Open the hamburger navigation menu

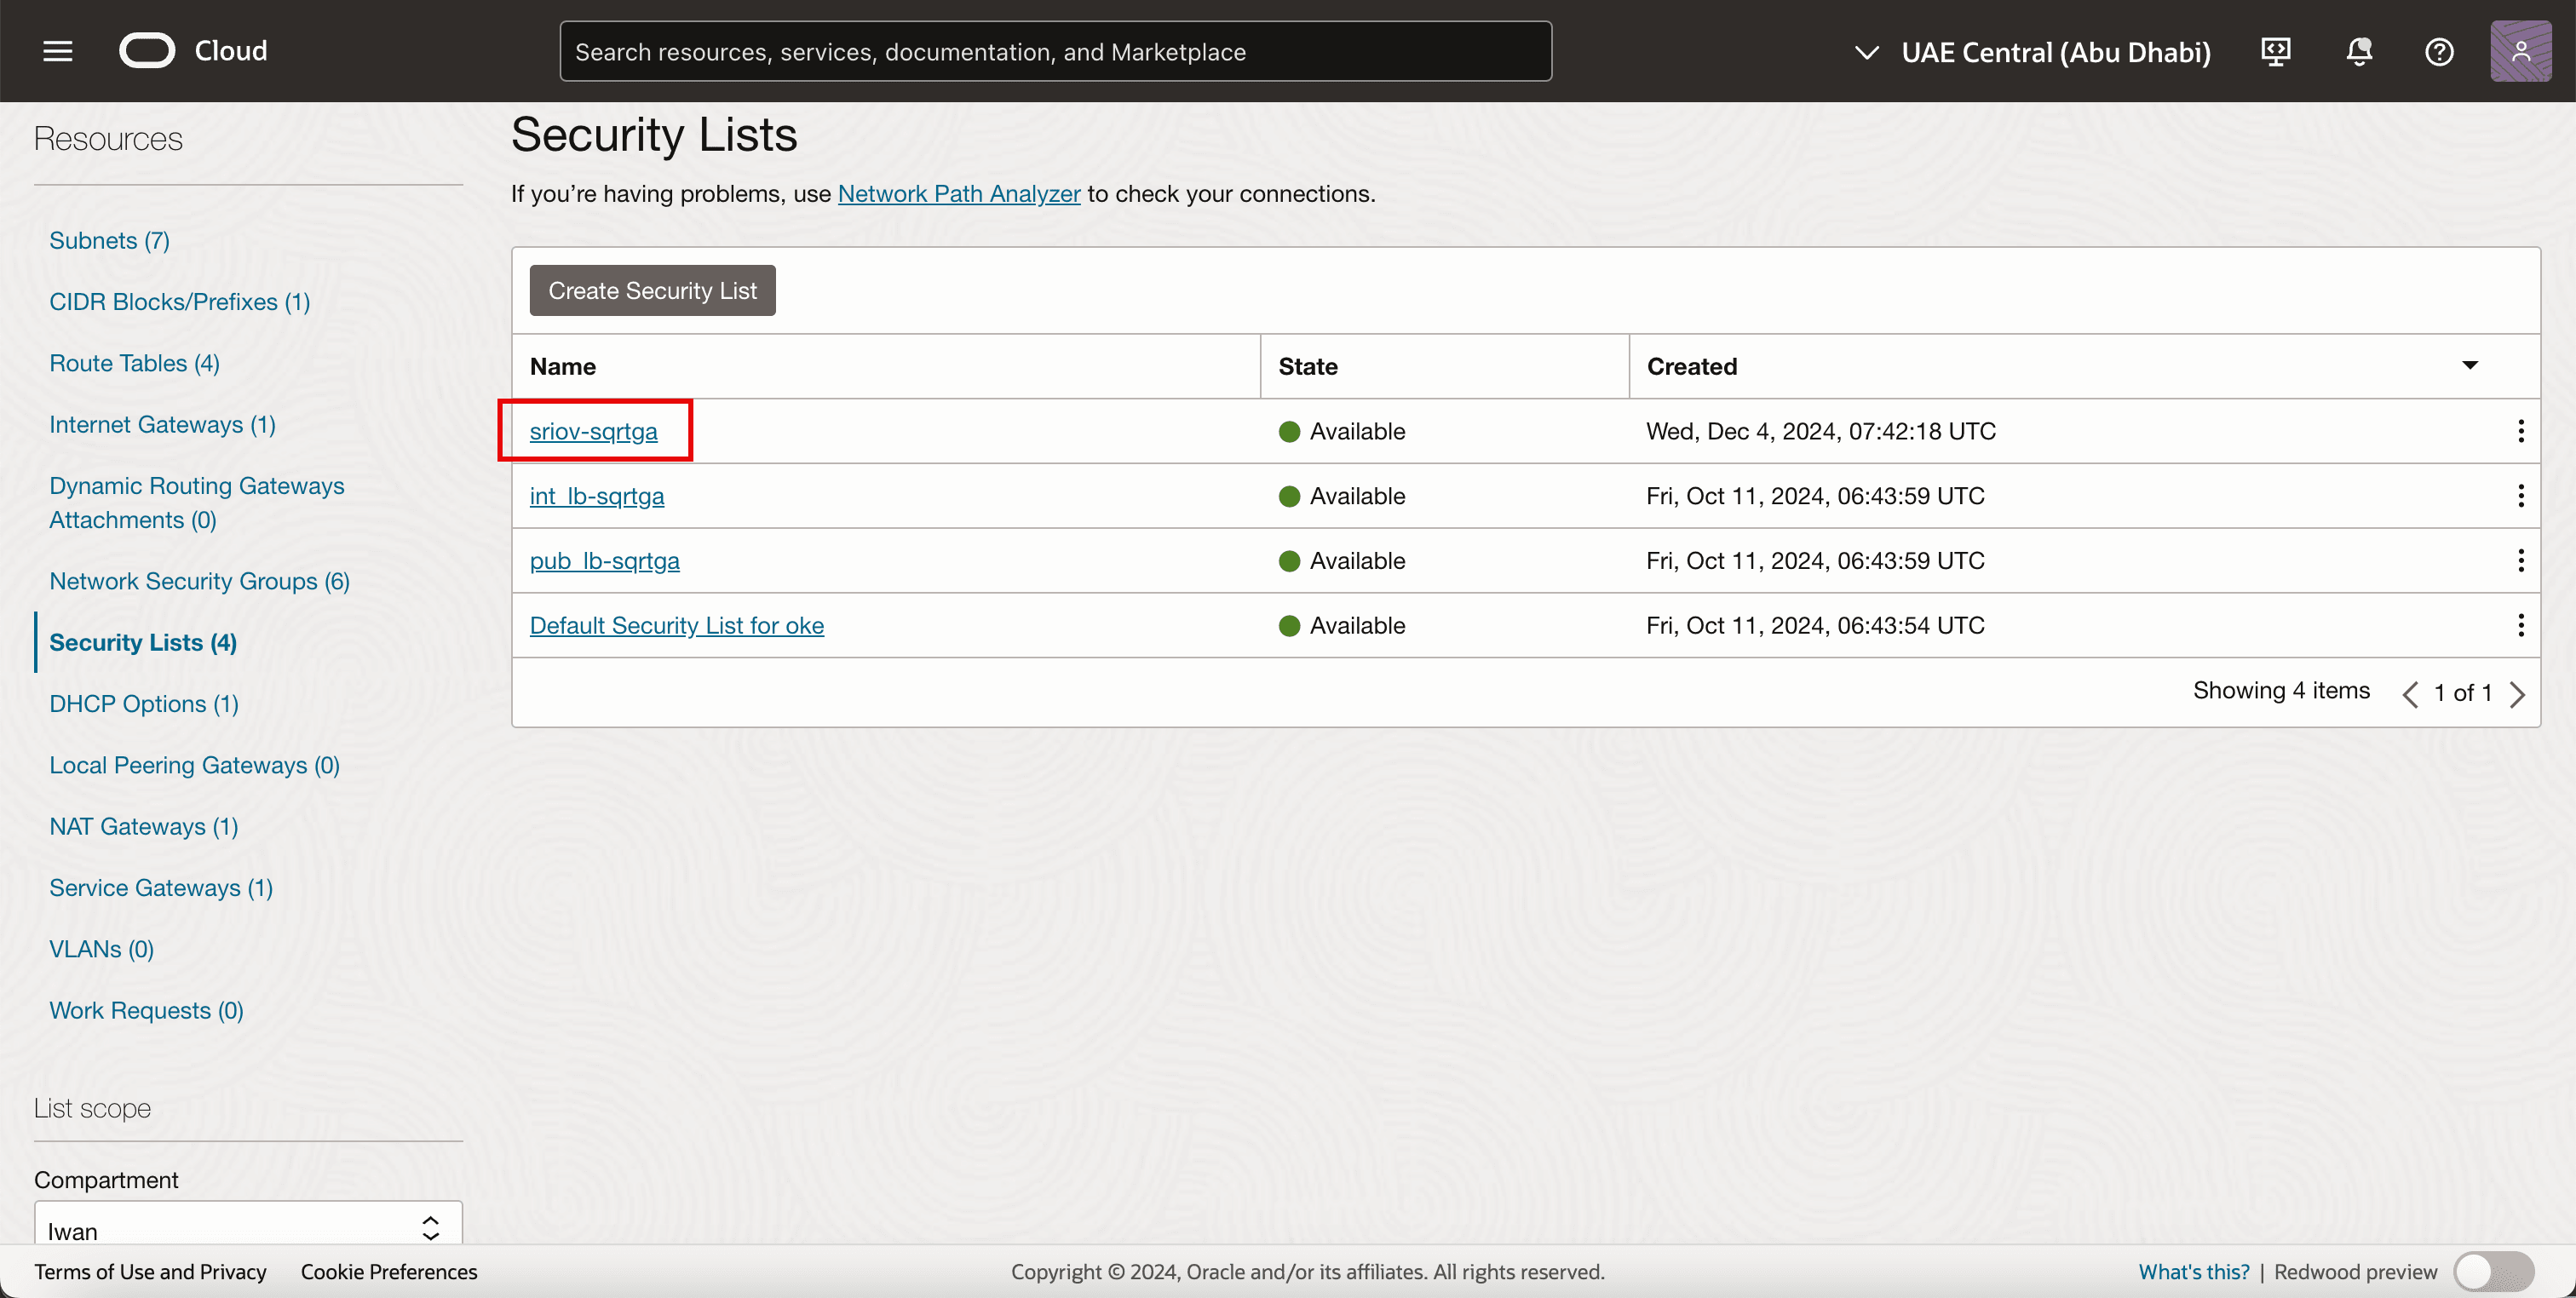pos(58,51)
